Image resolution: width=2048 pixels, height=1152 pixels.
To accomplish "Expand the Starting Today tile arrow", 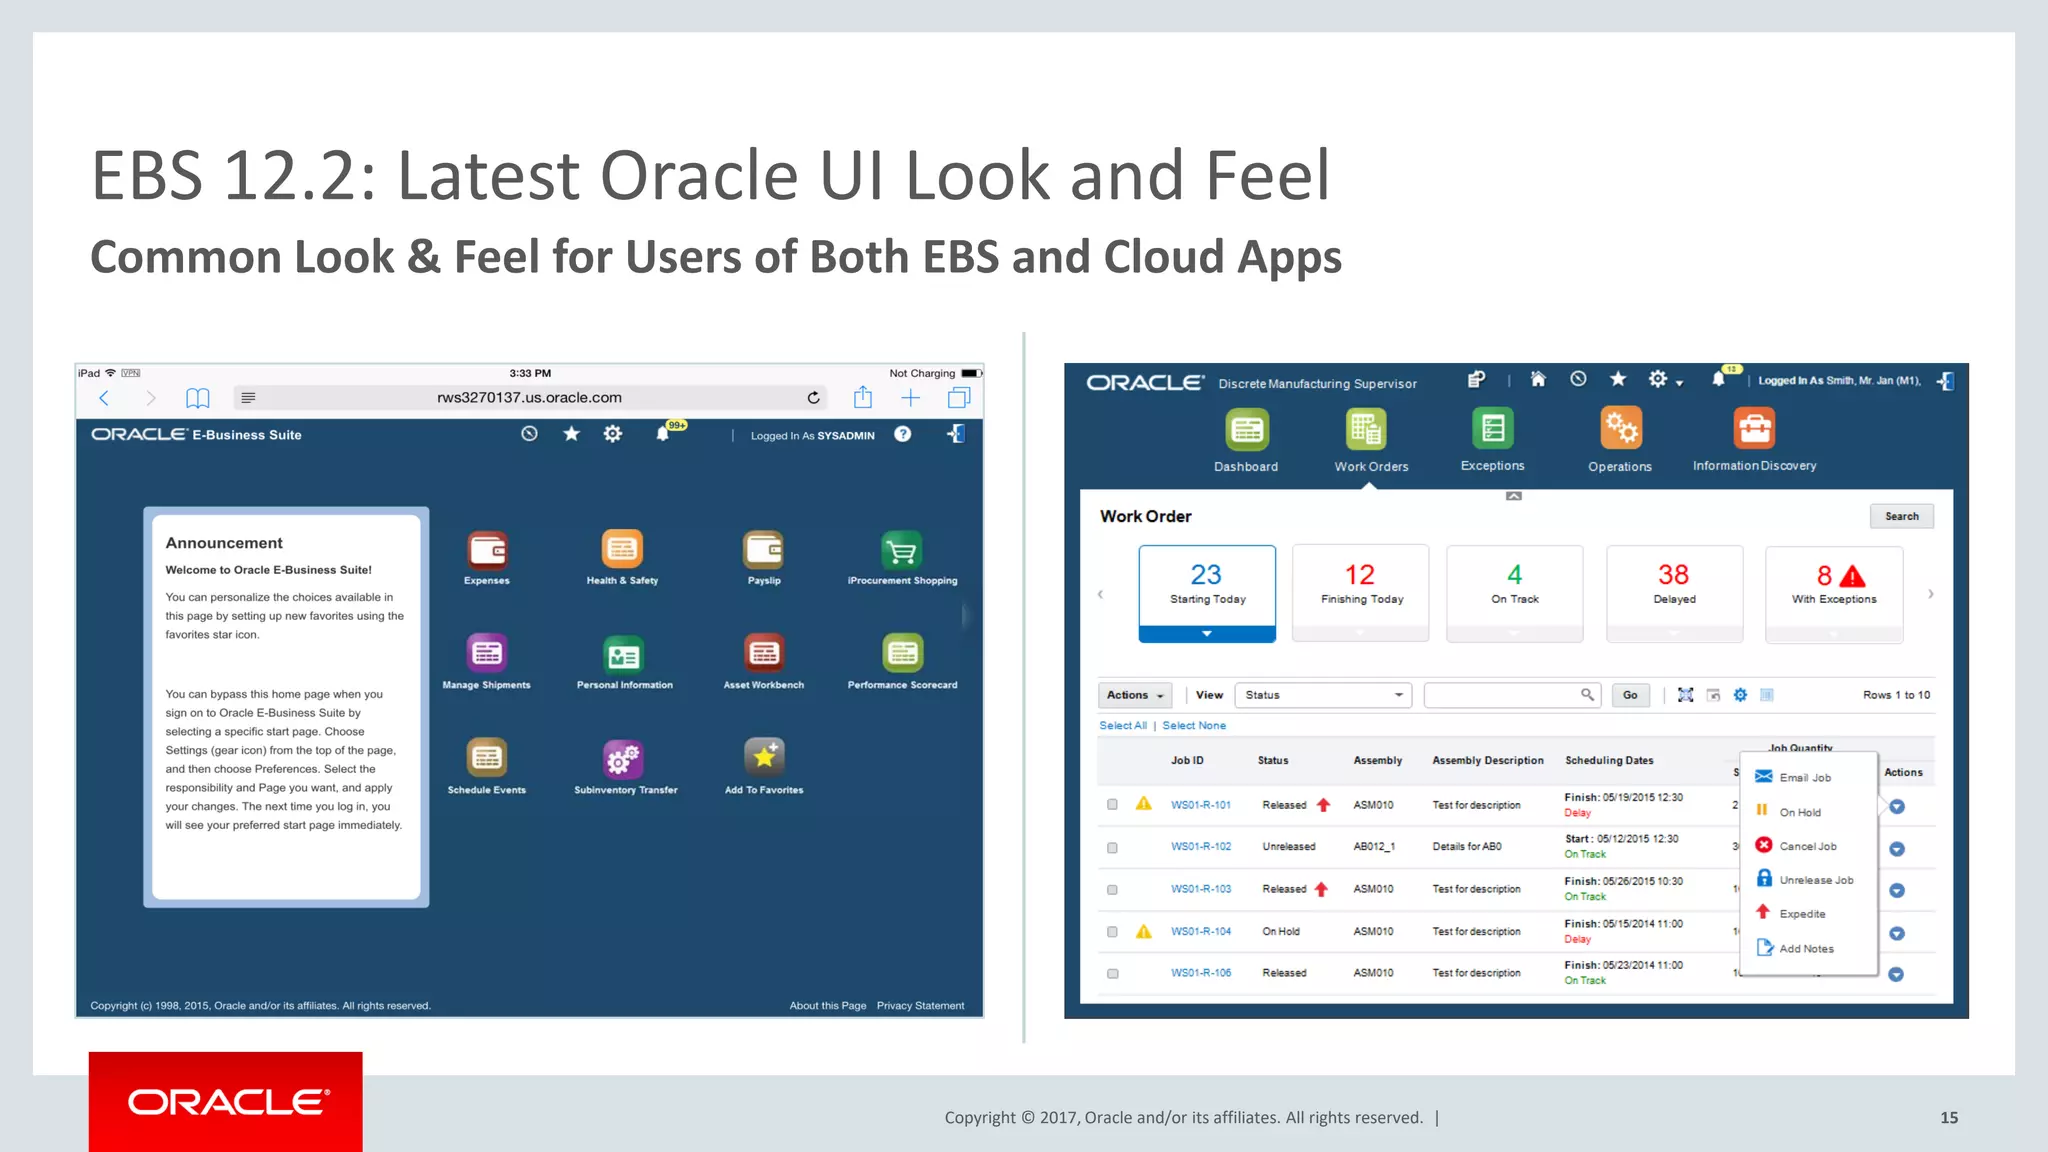I will pyautogui.click(x=1207, y=634).
